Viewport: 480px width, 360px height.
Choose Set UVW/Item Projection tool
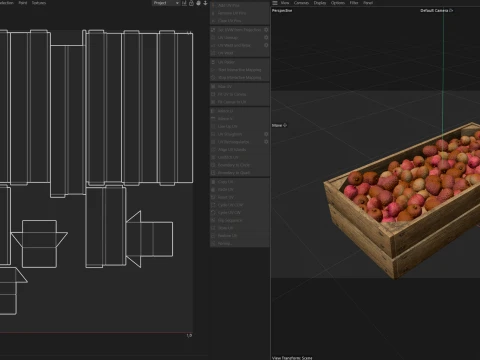point(236,30)
